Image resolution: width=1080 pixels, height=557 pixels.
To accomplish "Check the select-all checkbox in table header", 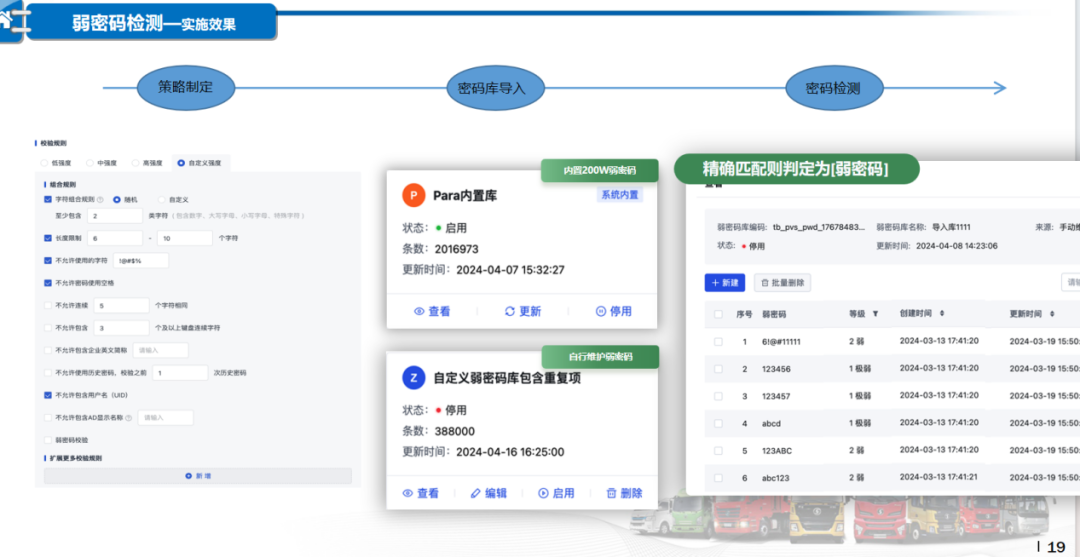I will tap(718, 314).
